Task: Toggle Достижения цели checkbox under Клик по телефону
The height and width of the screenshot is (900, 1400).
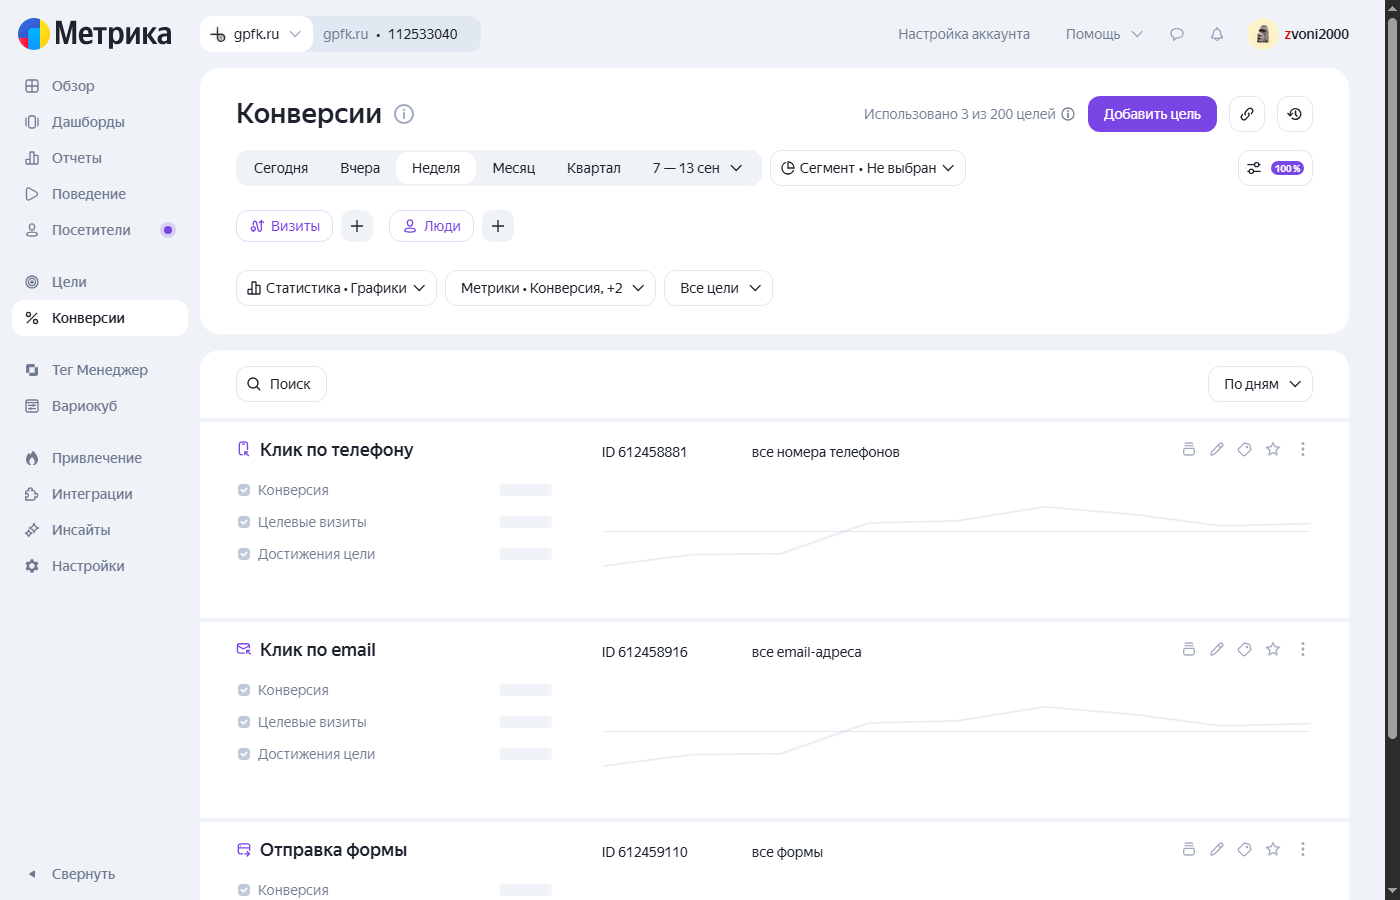Action: click(x=244, y=554)
